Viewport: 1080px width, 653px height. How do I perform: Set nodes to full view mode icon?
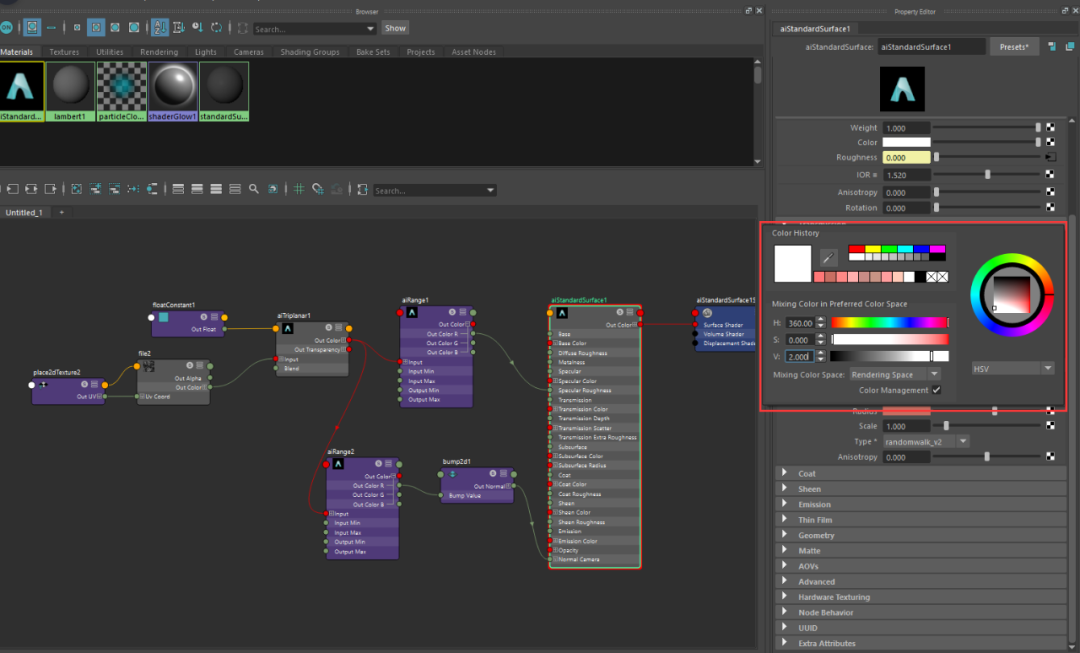click(x=216, y=189)
